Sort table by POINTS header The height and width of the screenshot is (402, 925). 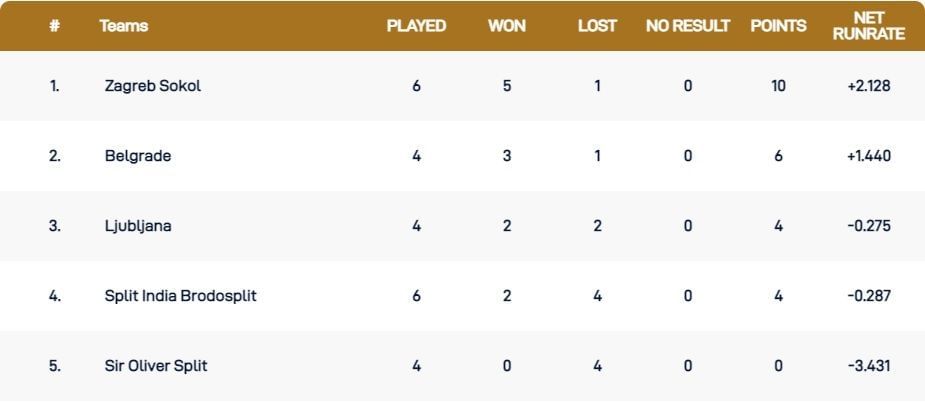tap(778, 26)
